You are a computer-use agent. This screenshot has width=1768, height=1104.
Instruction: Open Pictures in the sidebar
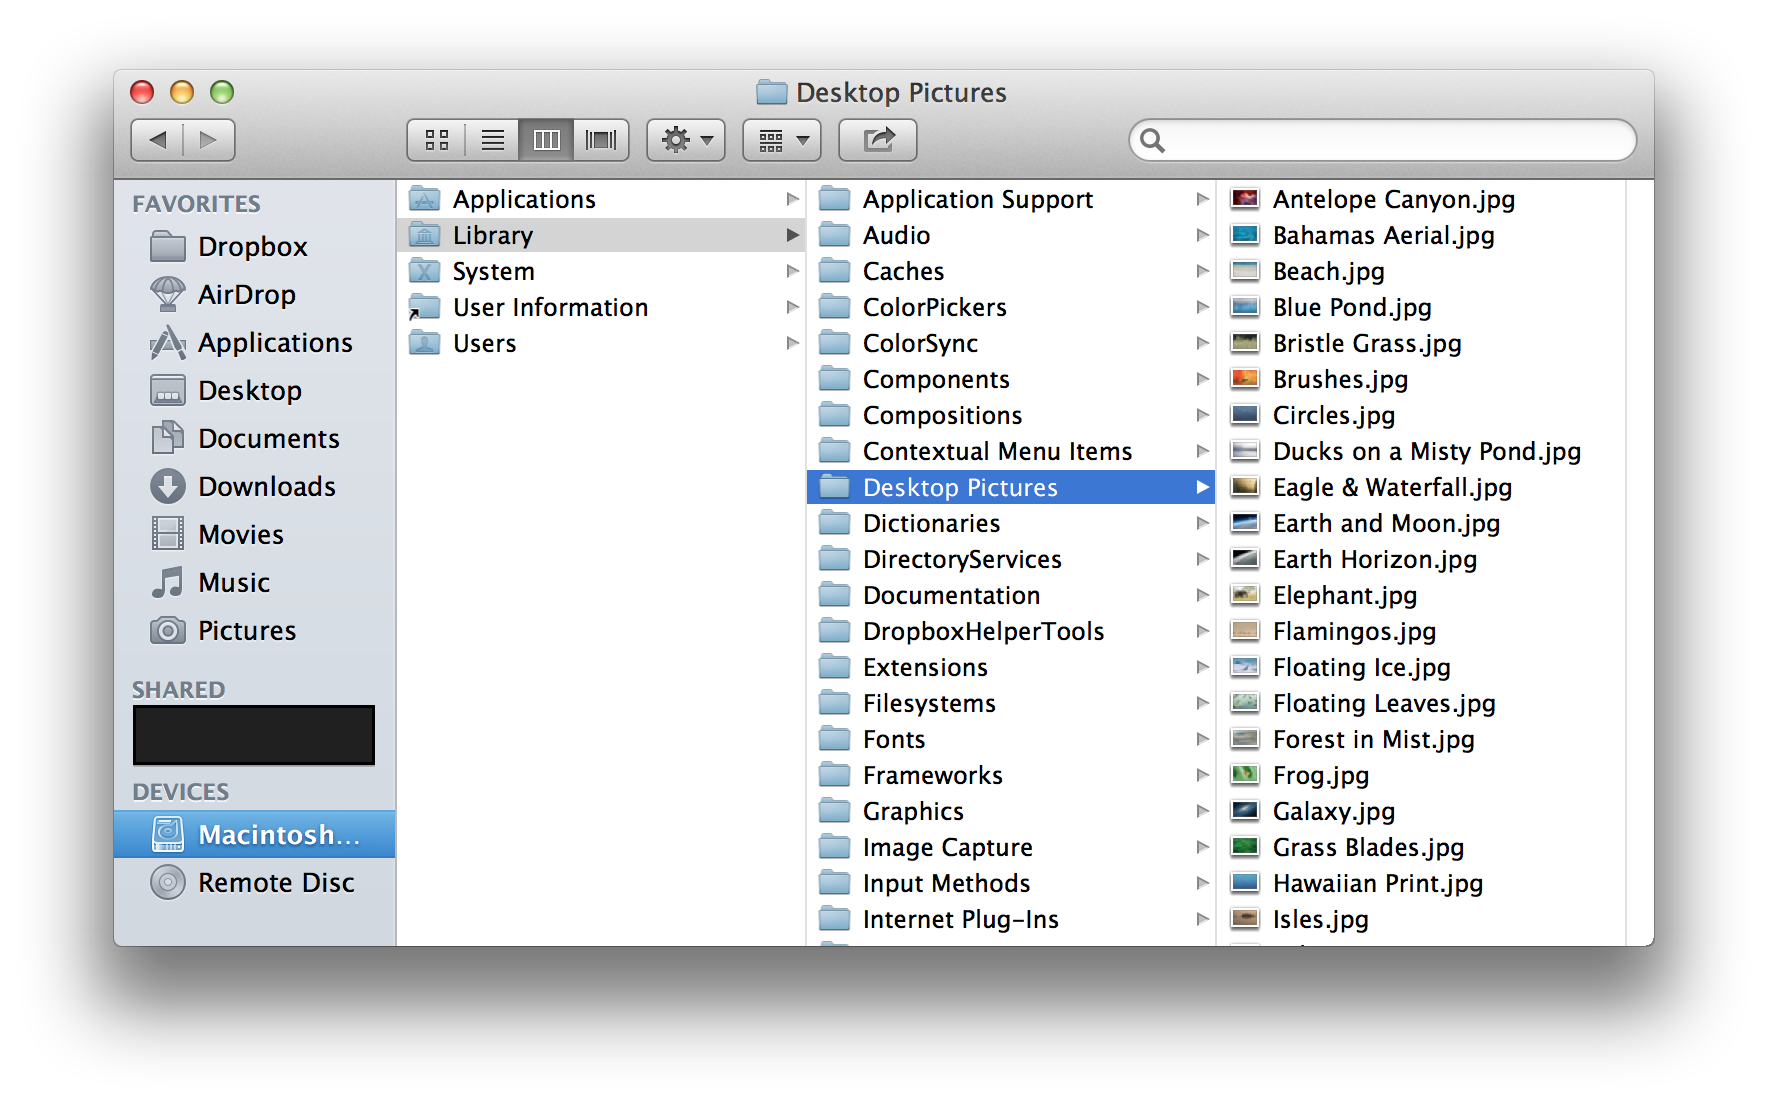coord(255,631)
